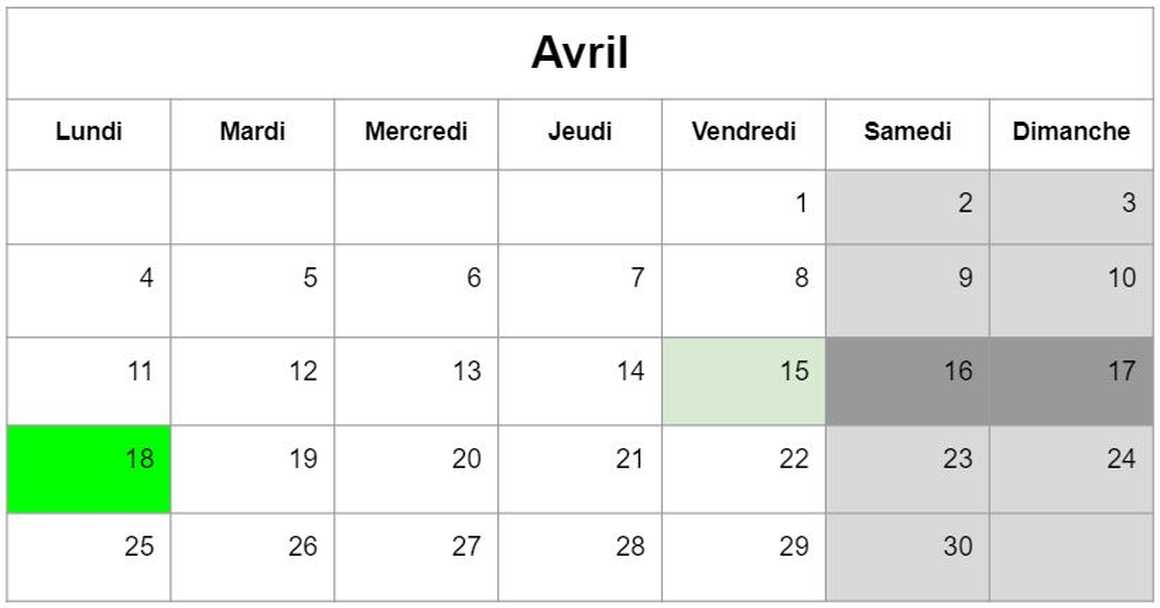
Task: Select Wednesday April 13
Action: pos(417,382)
